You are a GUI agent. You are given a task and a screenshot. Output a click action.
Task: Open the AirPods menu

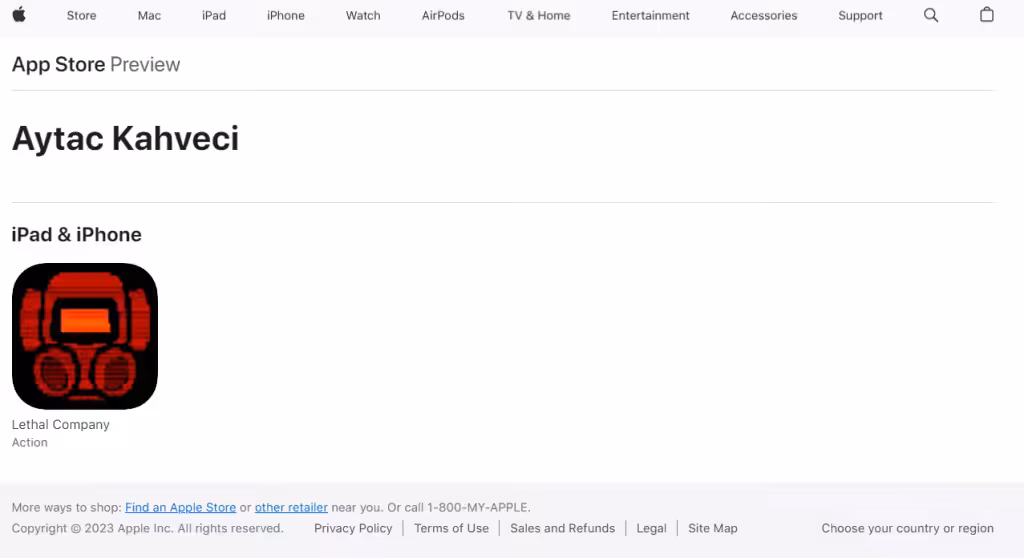click(443, 15)
